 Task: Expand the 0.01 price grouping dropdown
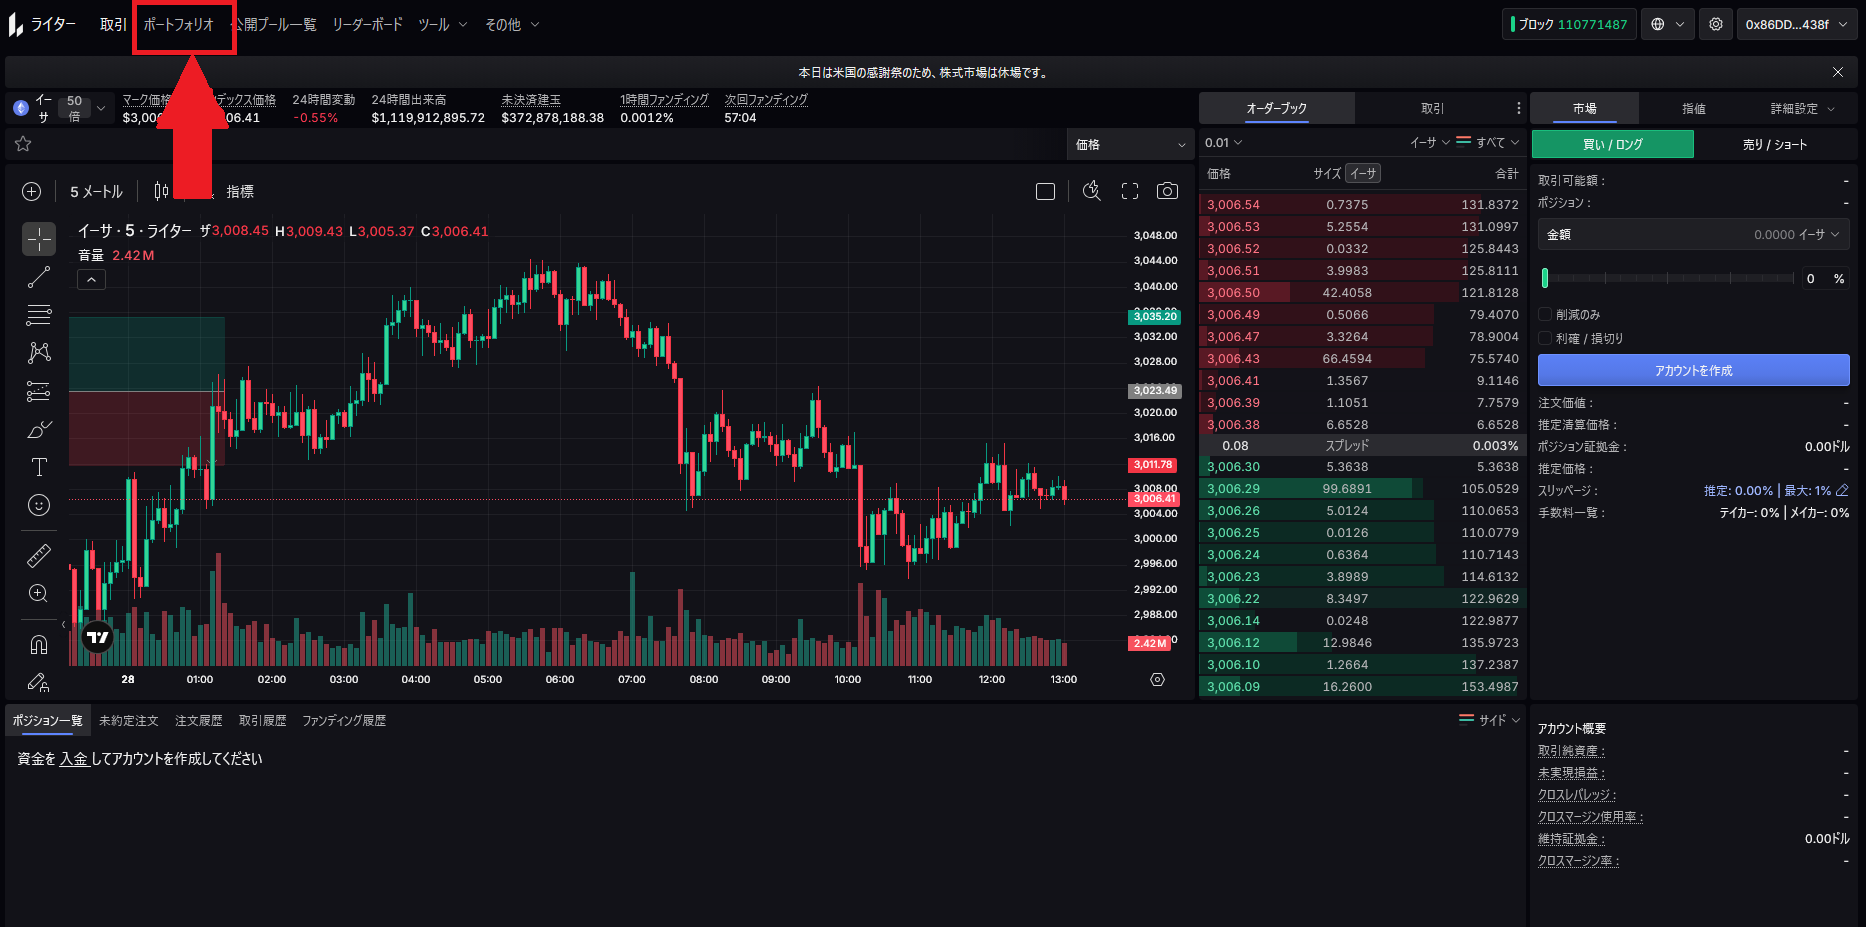click(x=1223, y=143)
